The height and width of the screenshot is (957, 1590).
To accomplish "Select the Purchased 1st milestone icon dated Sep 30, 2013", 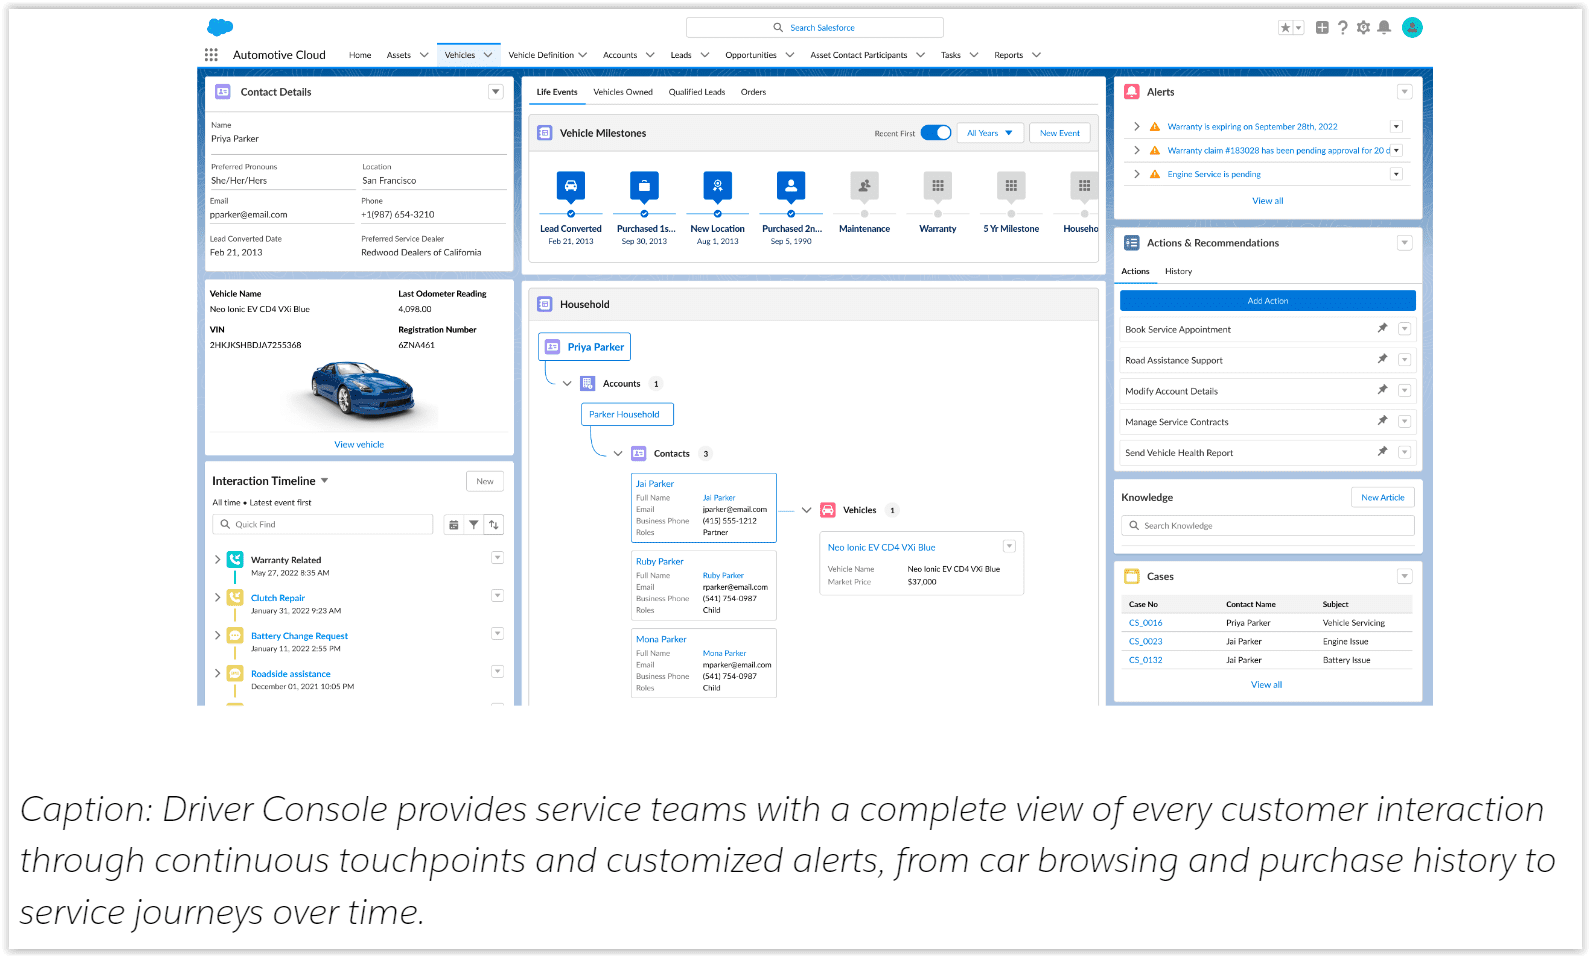I will 644,185.
